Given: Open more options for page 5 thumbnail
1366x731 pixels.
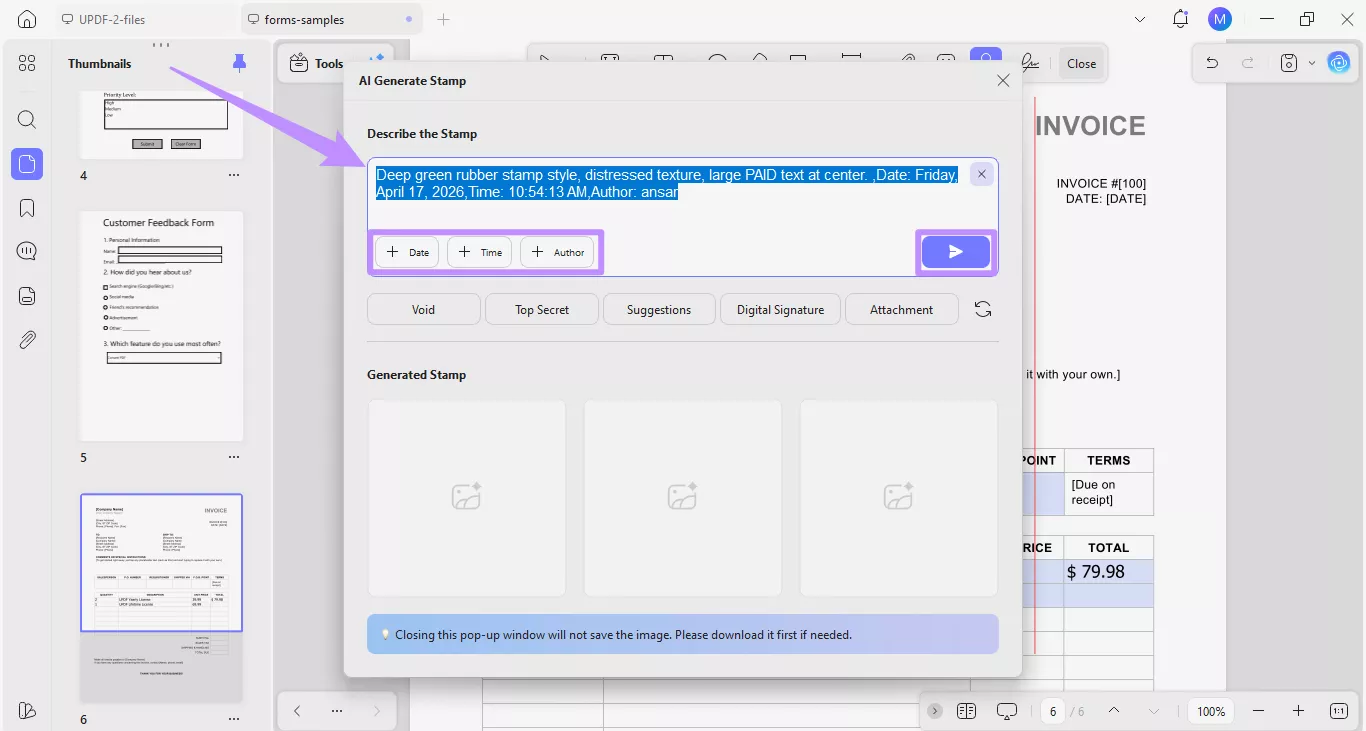Looking at the screenshot, I should (x=233, y=457).
